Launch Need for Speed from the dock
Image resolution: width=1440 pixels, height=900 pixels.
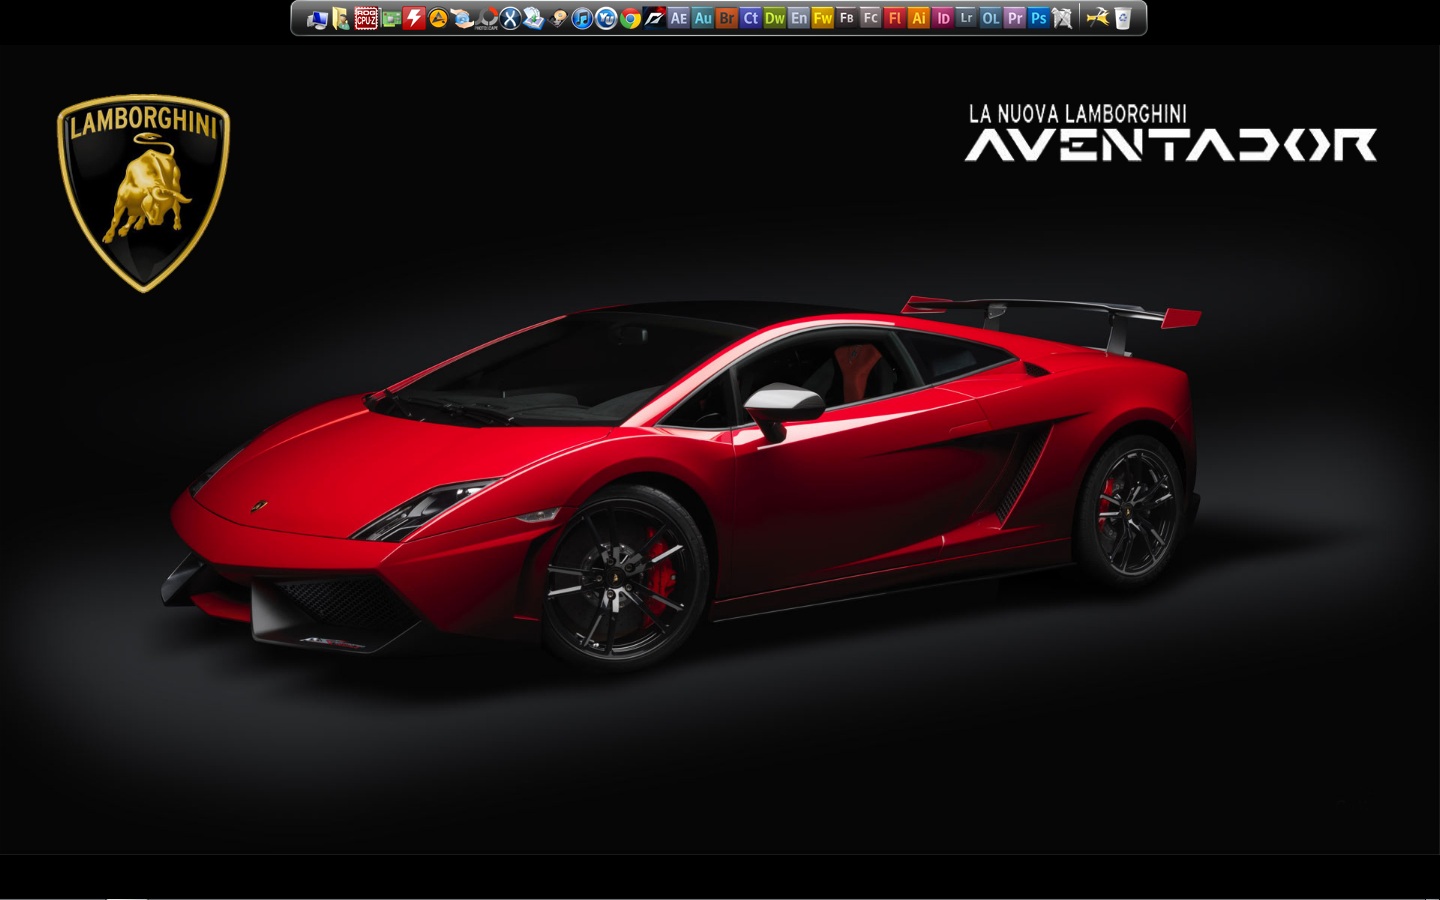tap(654, 18)
